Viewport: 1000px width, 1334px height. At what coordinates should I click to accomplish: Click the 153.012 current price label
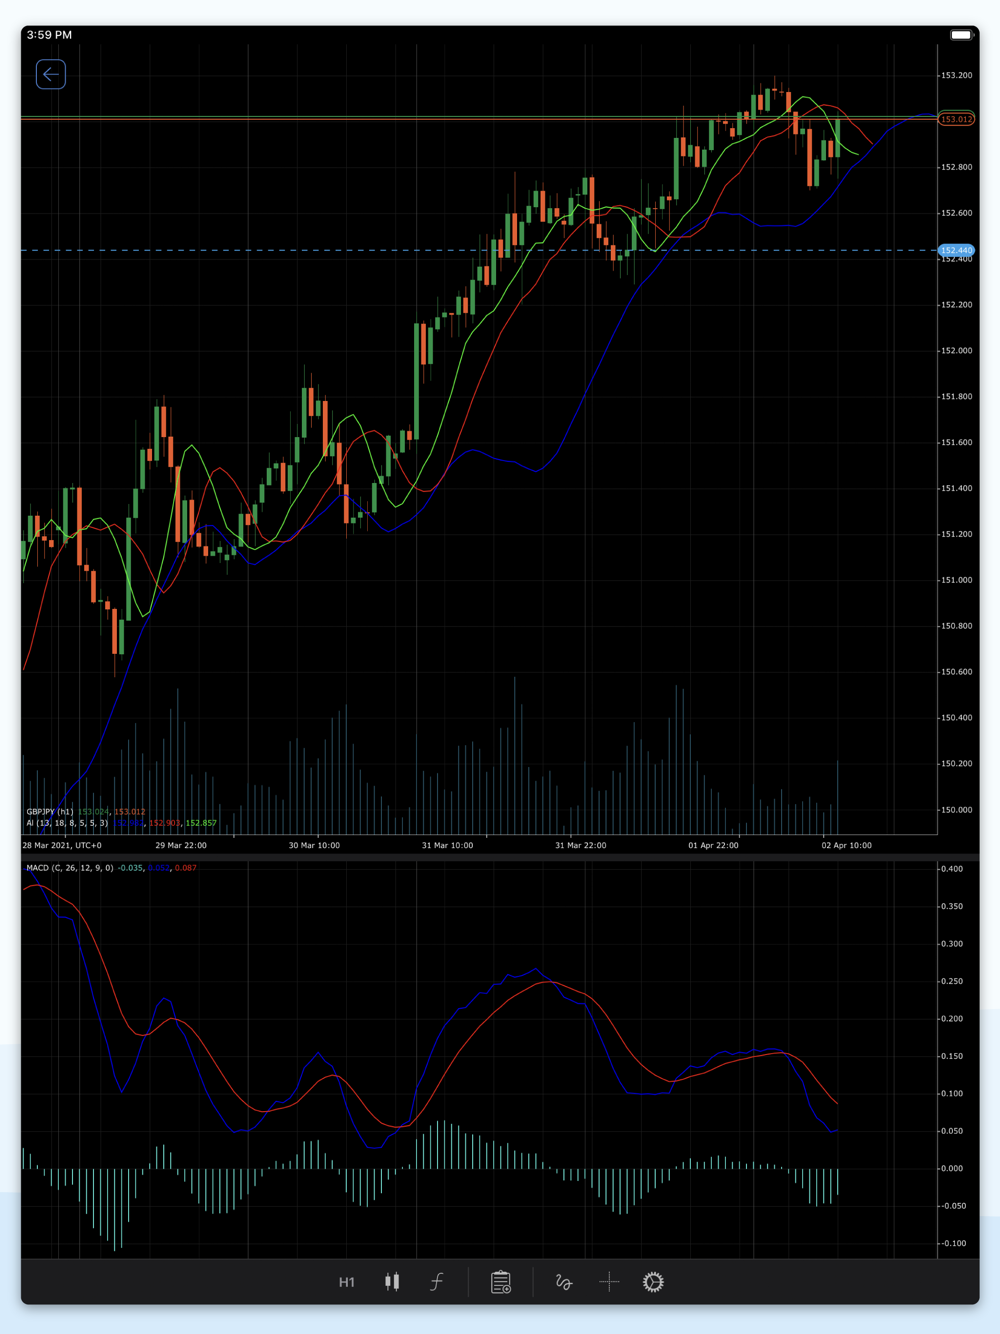[x=956, y=119]
